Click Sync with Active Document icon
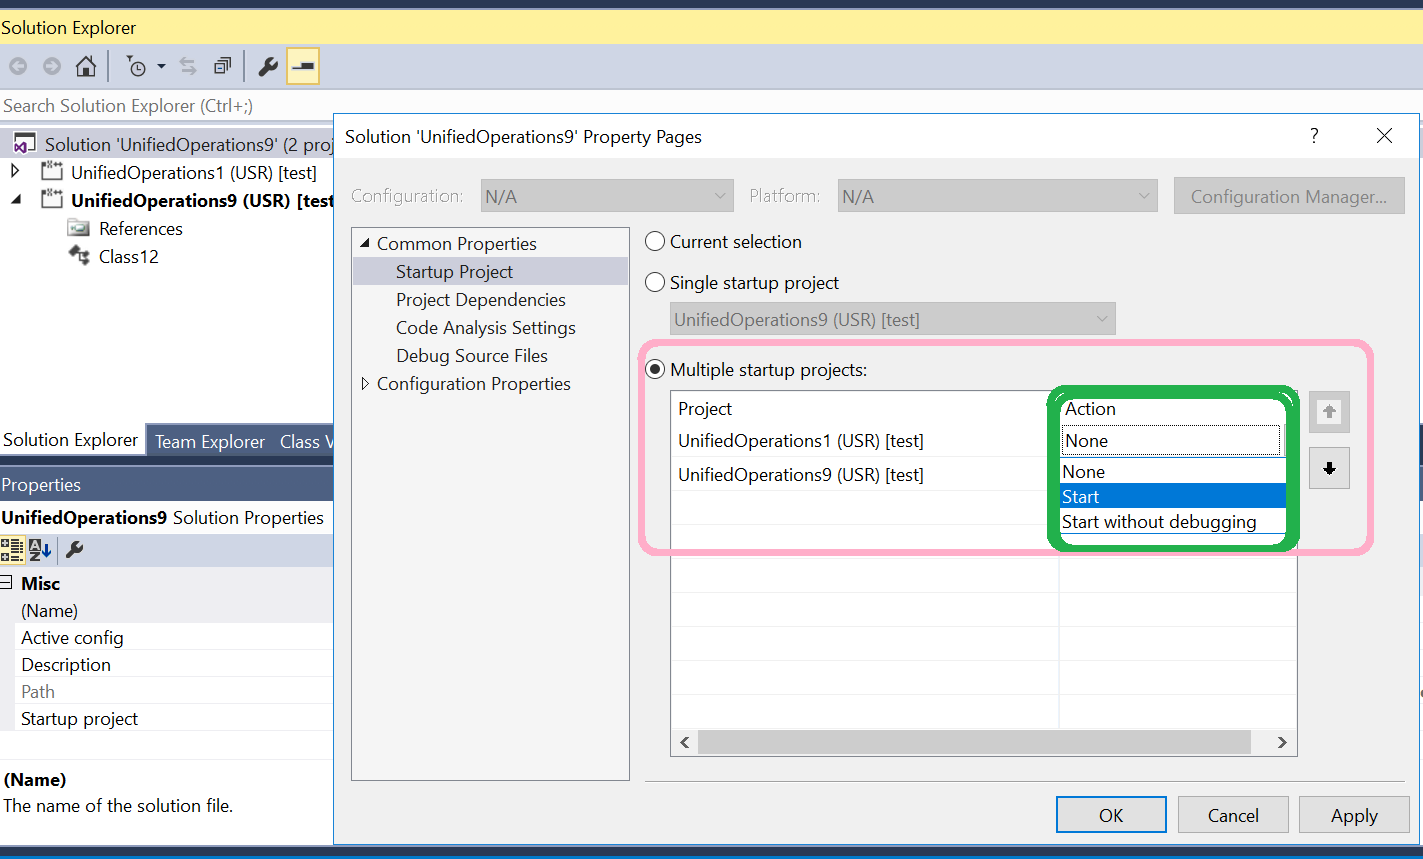Screen dimensions: 1423x859 click(188, 67)
